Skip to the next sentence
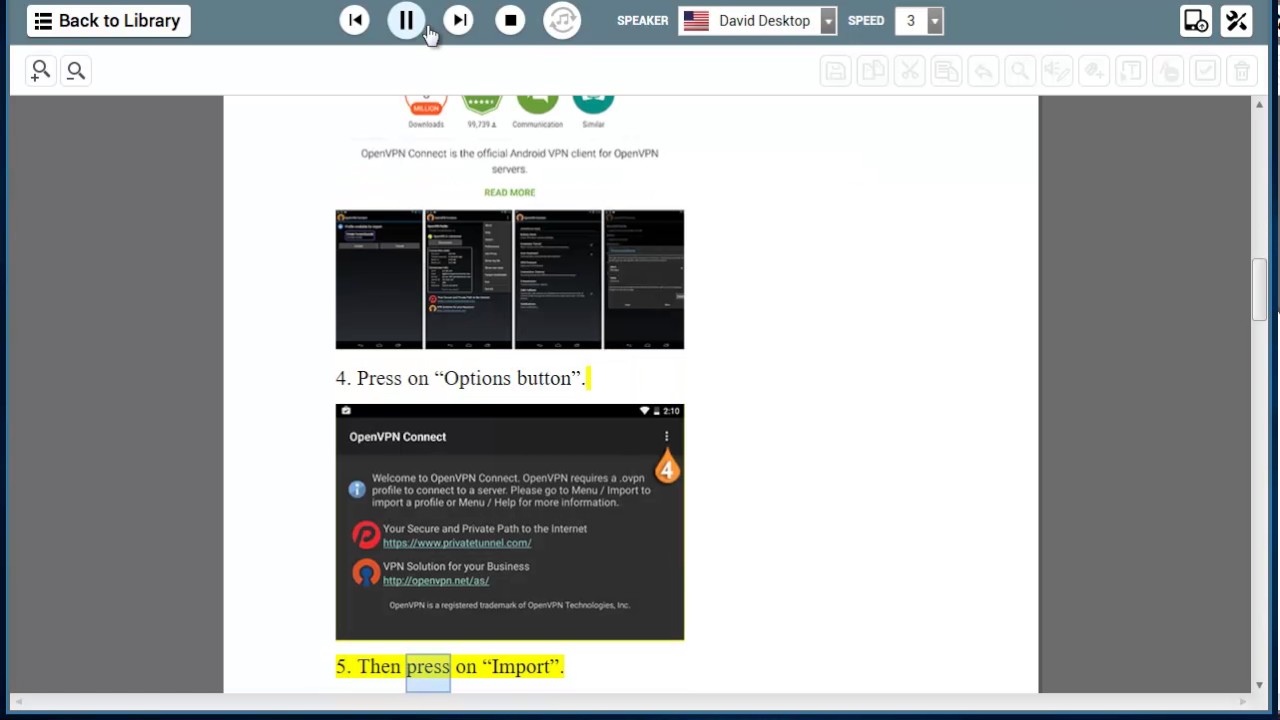 [458, 20]
